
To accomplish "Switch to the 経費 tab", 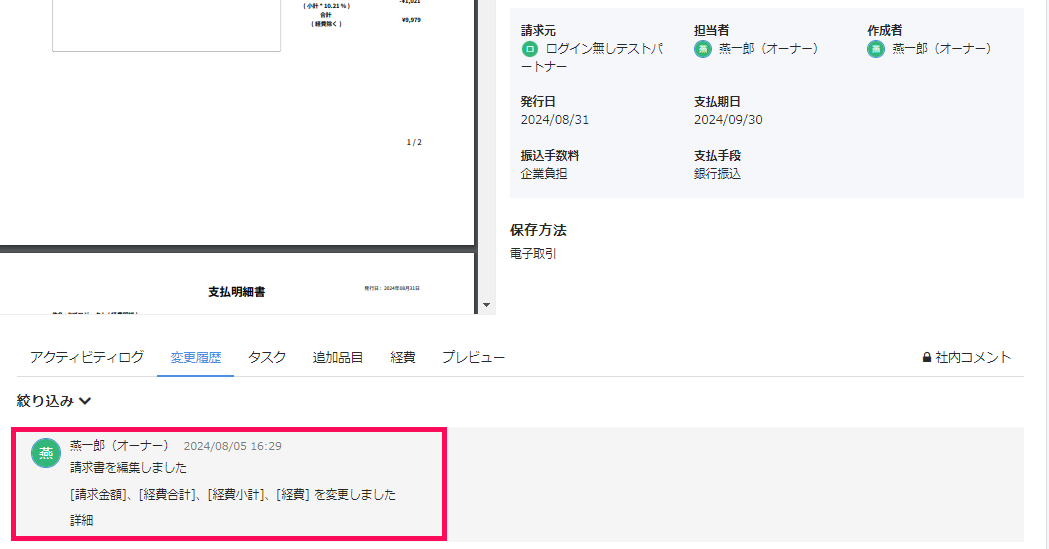I will tap(403, 358).
